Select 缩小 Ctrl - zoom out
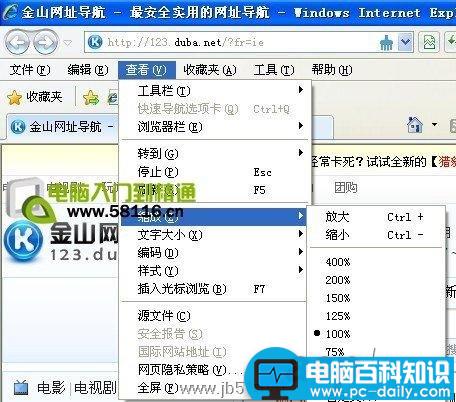 coord(376,235)
